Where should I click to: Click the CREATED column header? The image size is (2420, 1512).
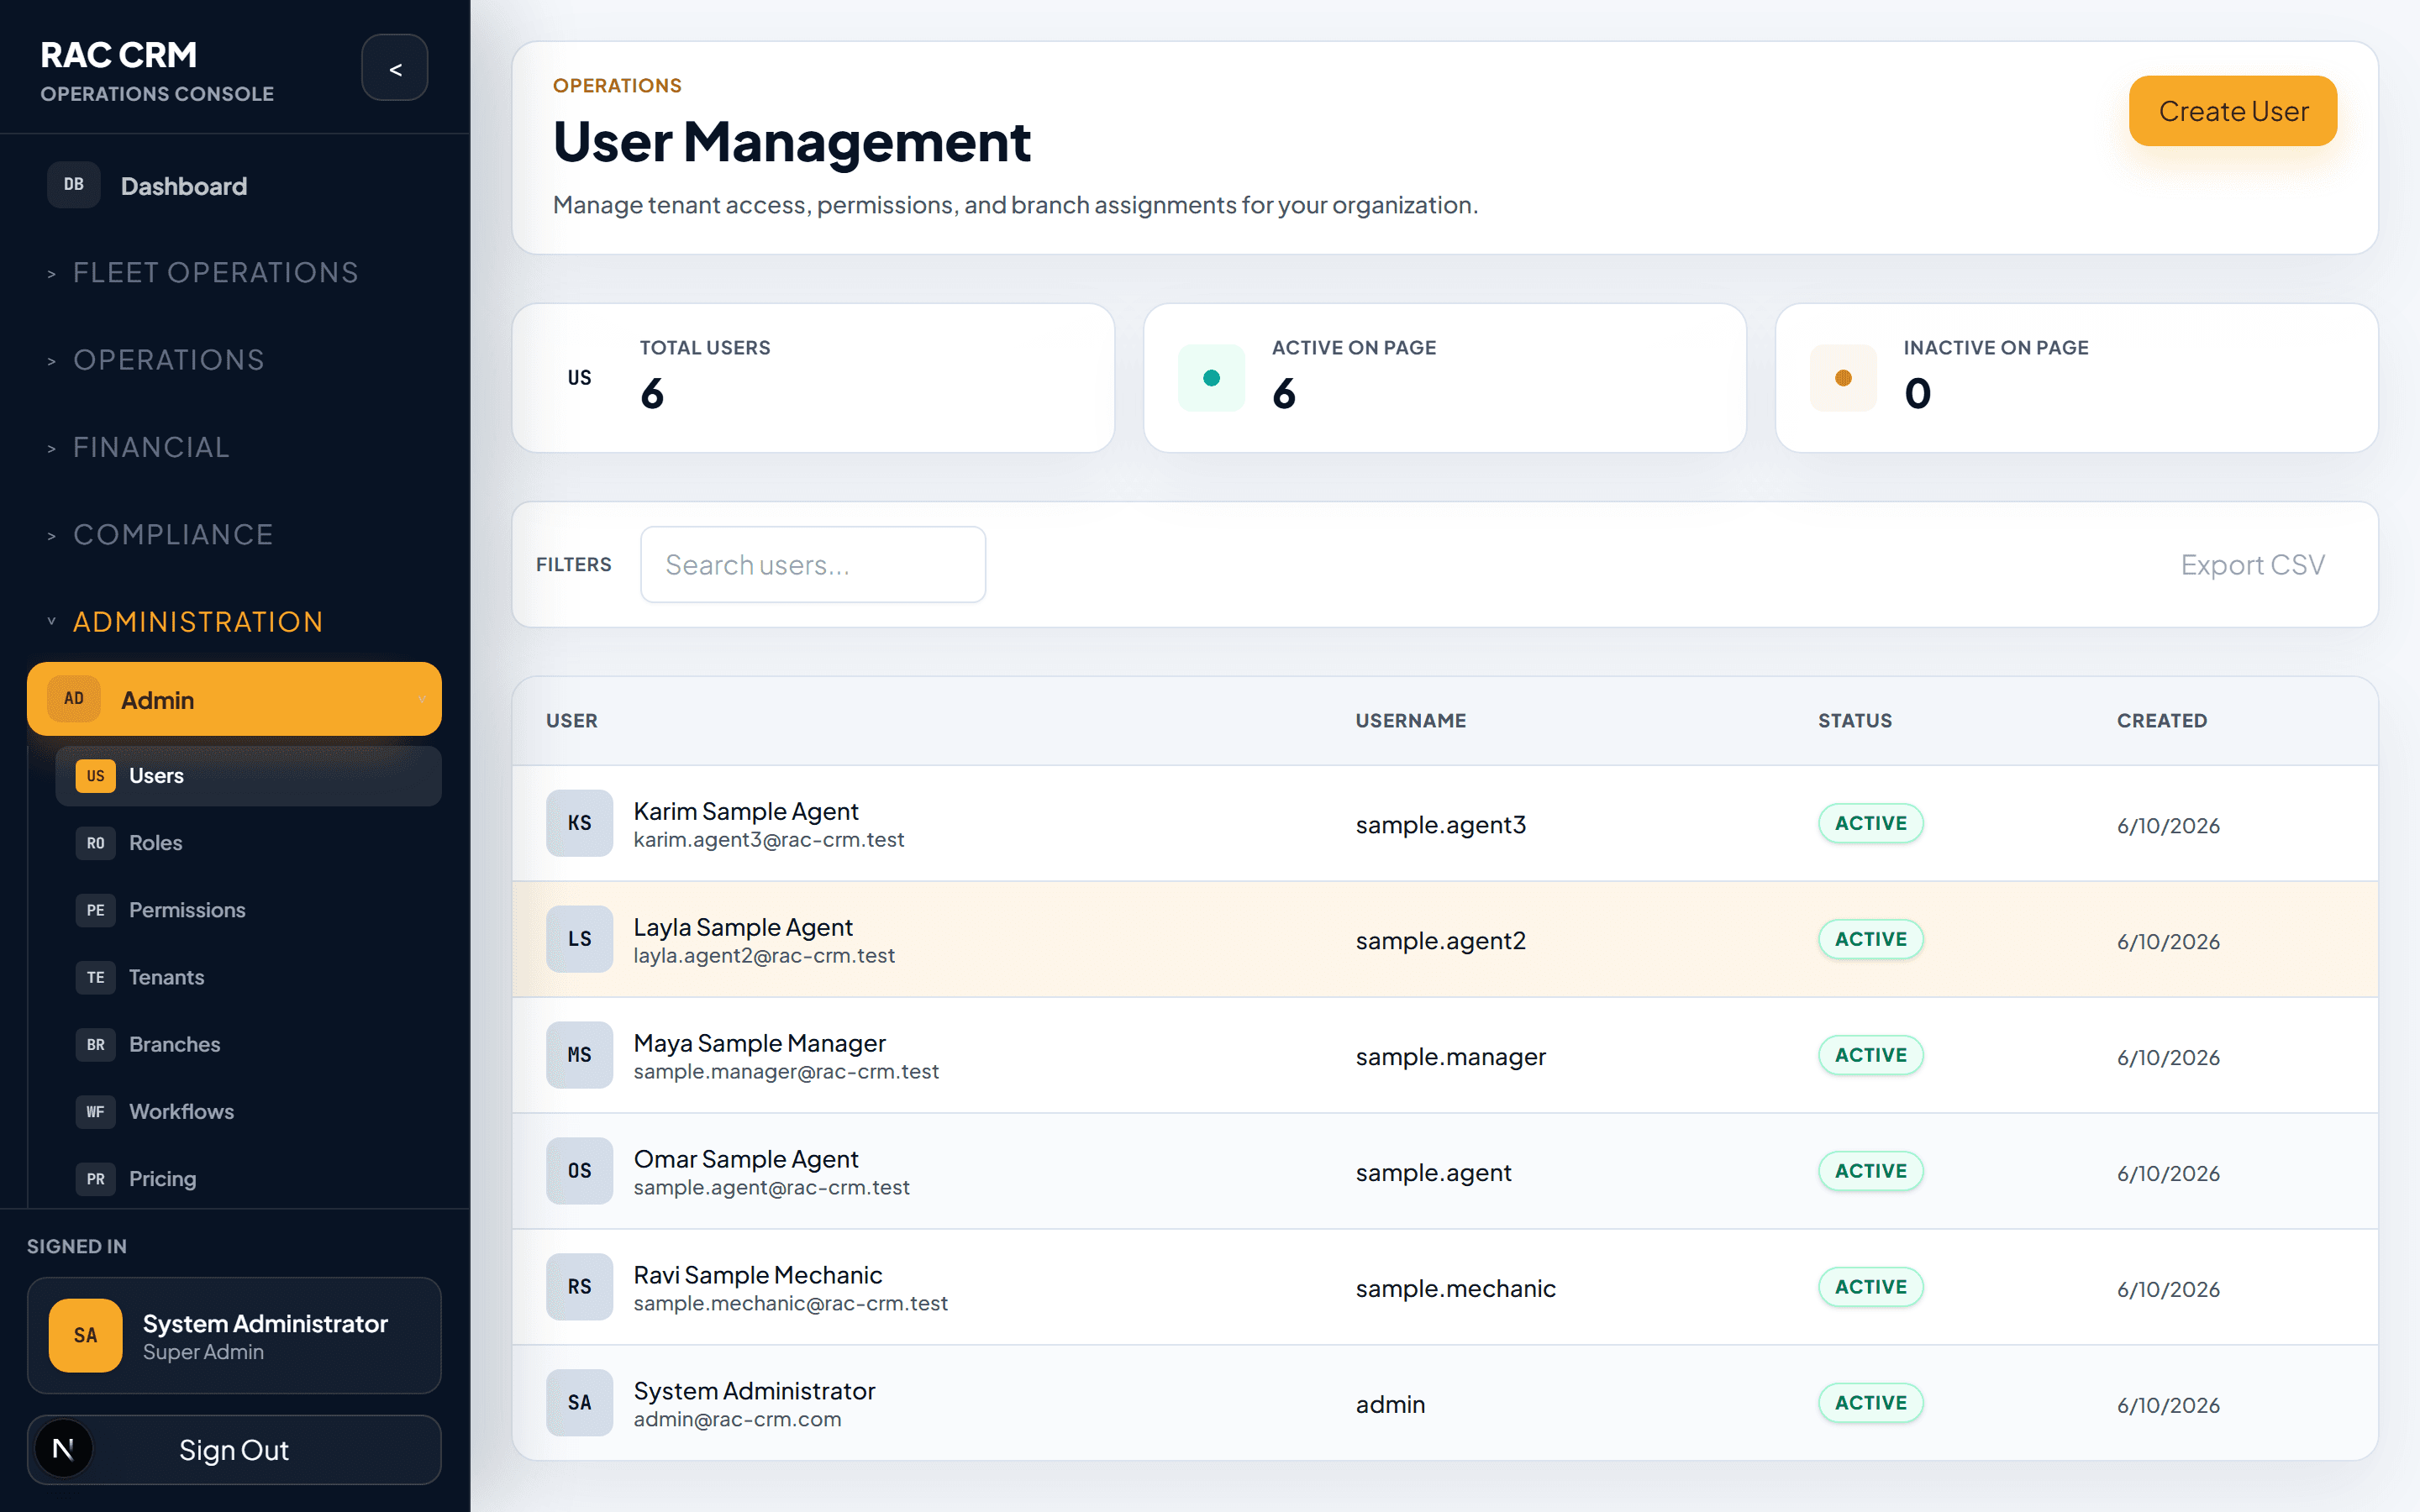pyautogui.click(x=2162, y=721)
